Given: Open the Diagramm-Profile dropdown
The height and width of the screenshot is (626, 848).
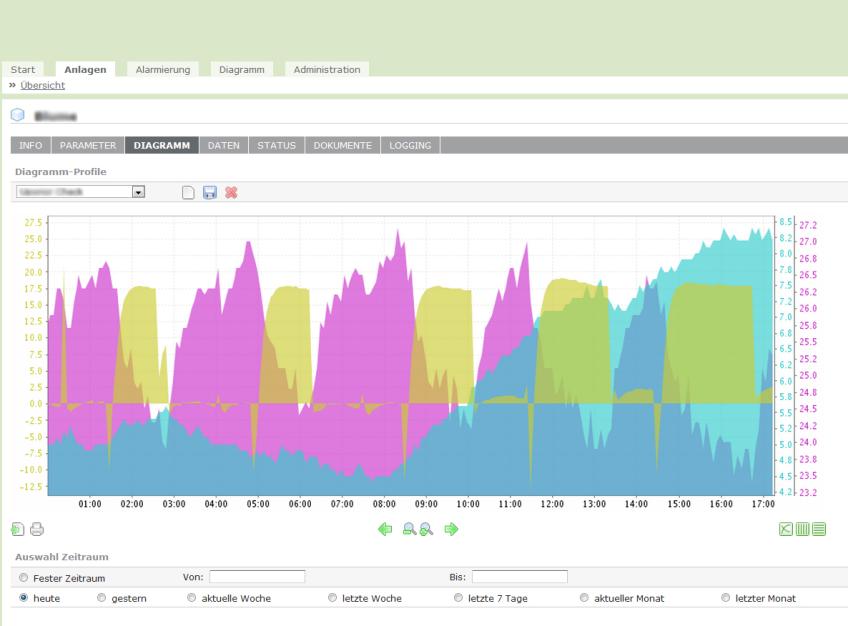Looking at the screenshot, I should click(139, 190).
